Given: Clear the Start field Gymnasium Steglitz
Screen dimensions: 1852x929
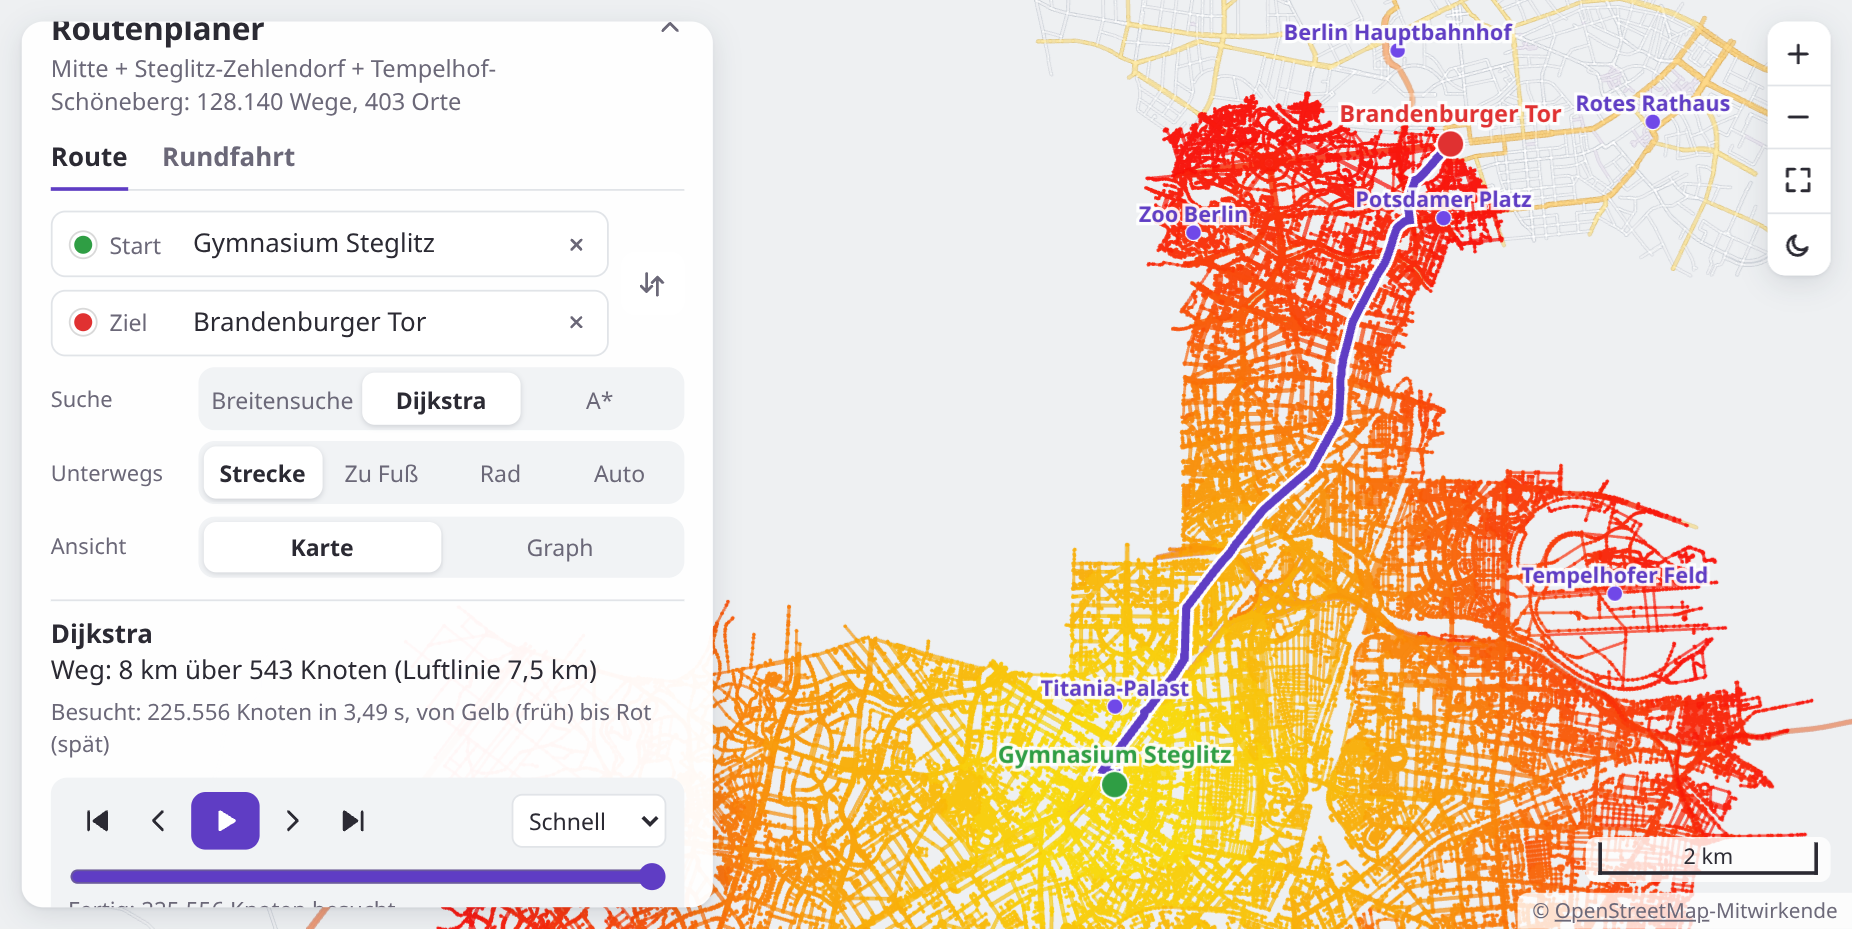Looking at the screenshot, I should point(576,245).
